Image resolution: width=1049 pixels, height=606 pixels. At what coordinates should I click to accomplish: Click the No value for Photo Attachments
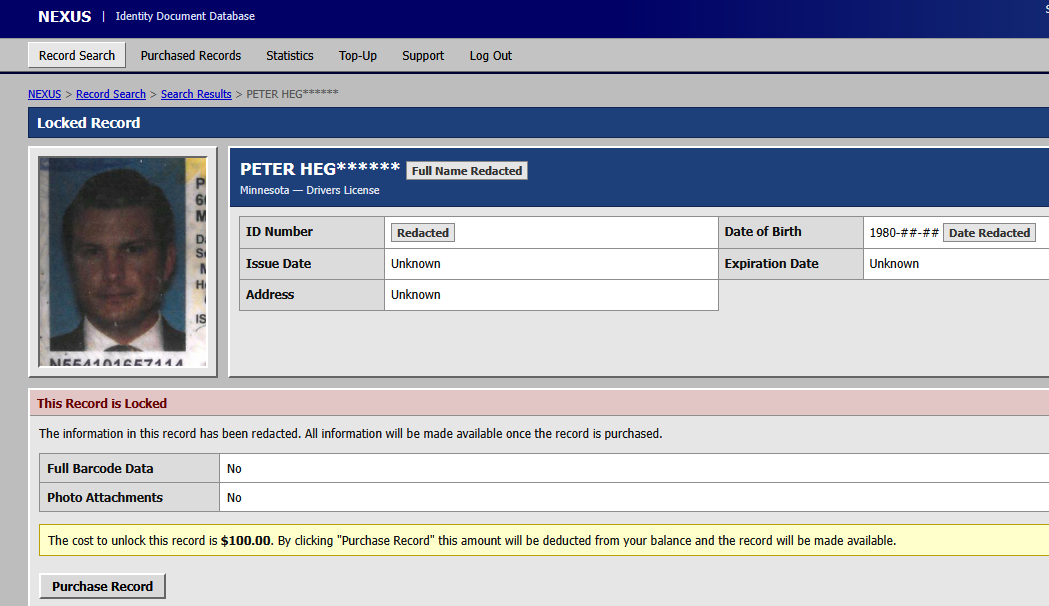(x=234, y=498)
